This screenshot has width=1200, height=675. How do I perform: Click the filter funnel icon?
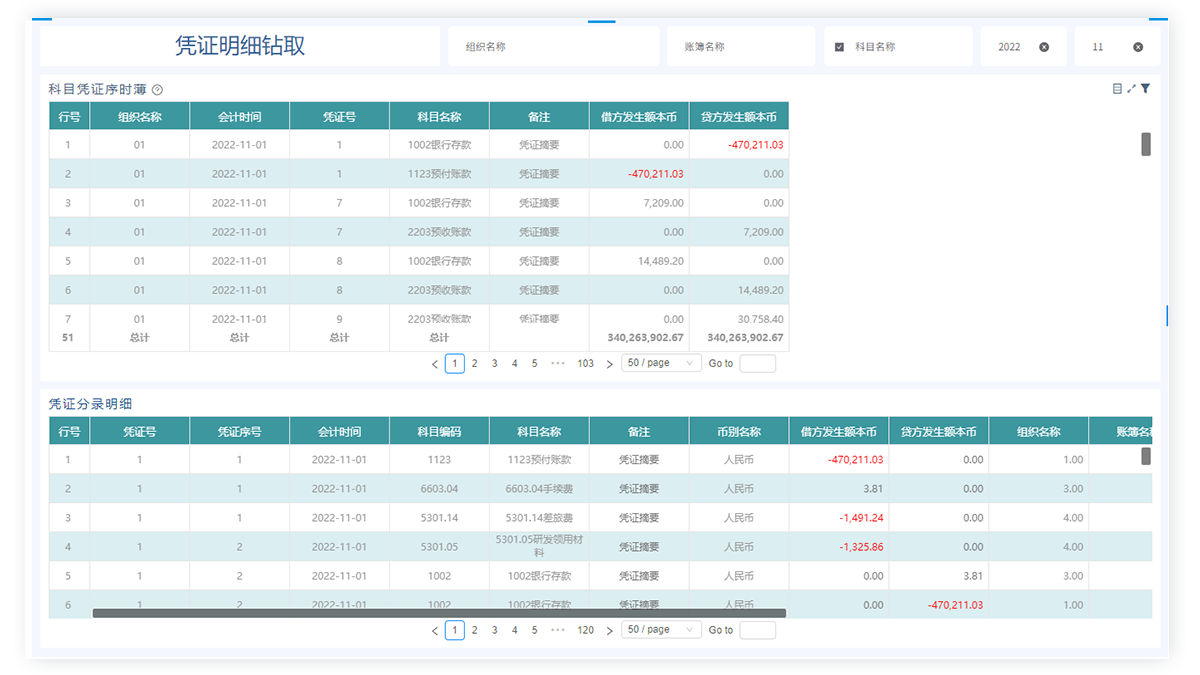coord(1145,89)
